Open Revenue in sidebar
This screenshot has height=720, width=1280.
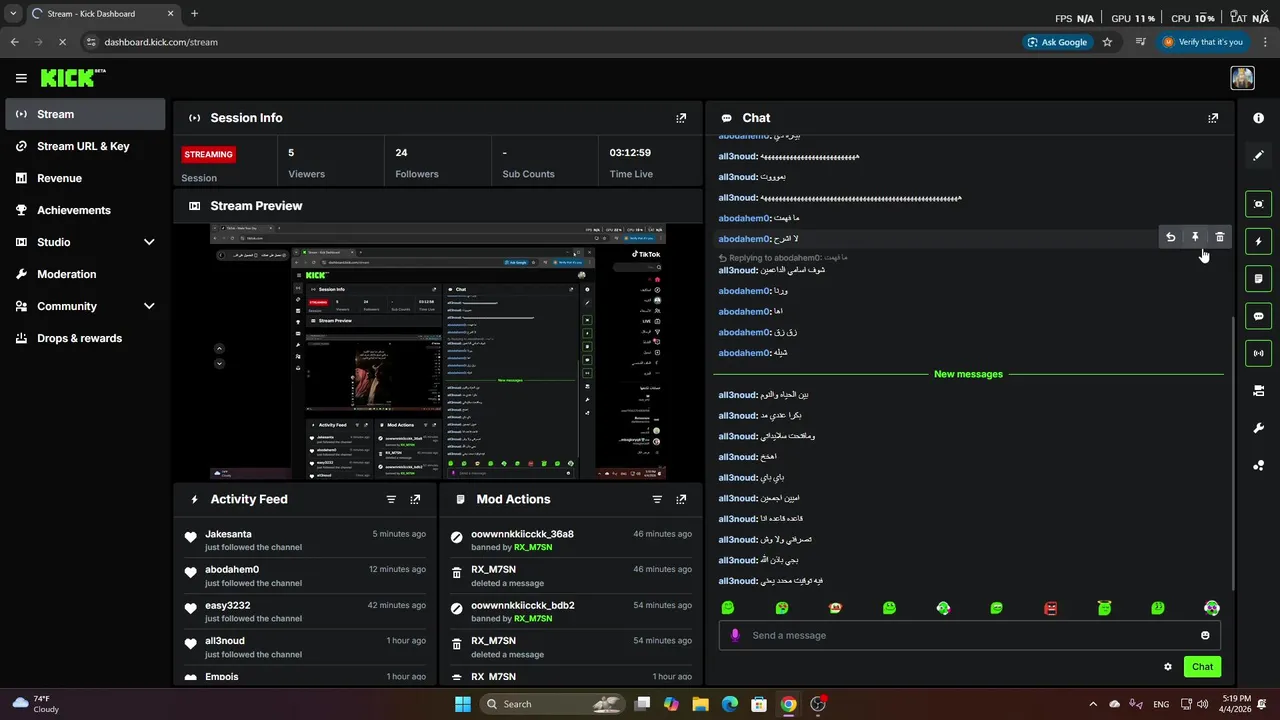click(85, 178)
